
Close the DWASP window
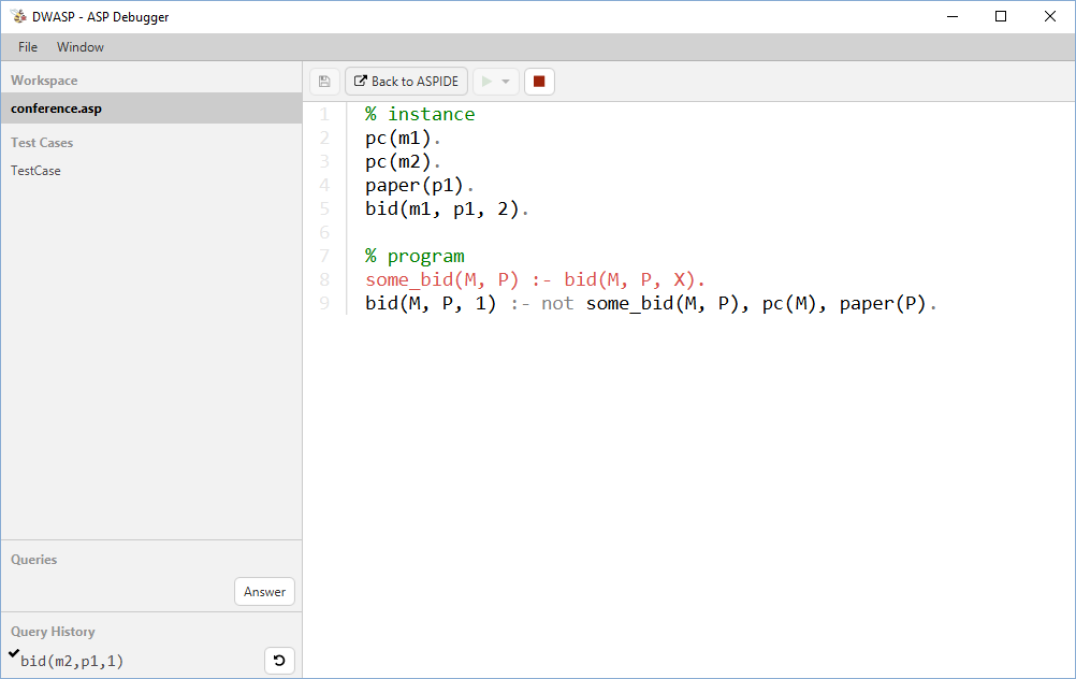(1050, 16)
